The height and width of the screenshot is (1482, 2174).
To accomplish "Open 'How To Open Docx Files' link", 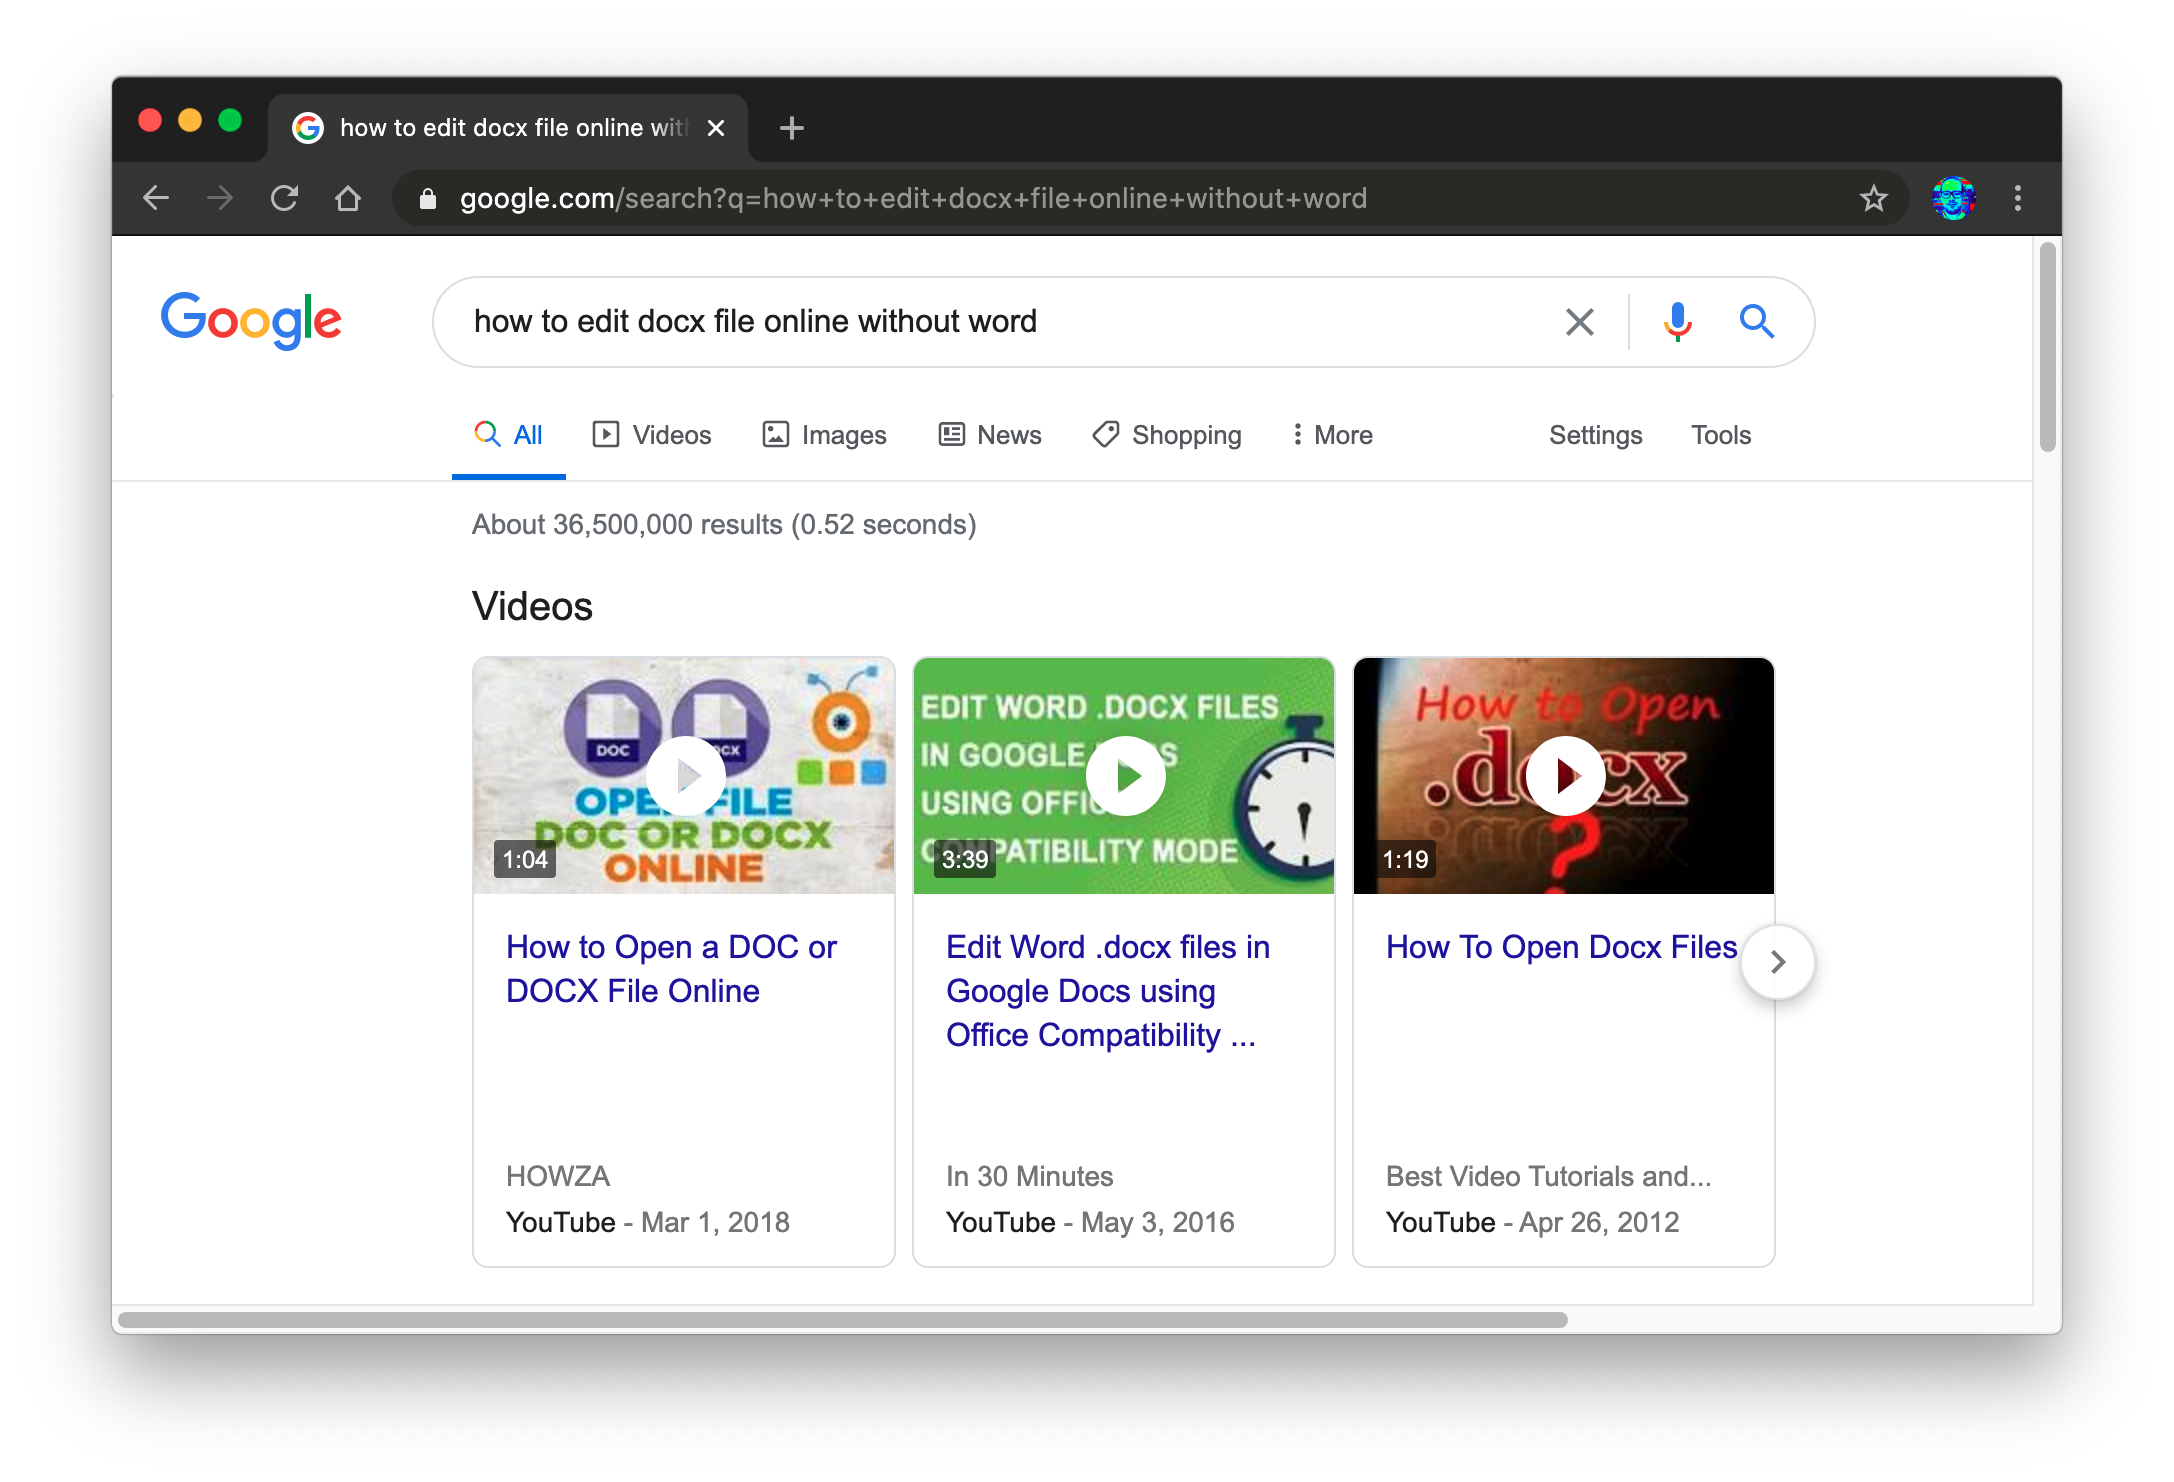I will [1561, 947].
